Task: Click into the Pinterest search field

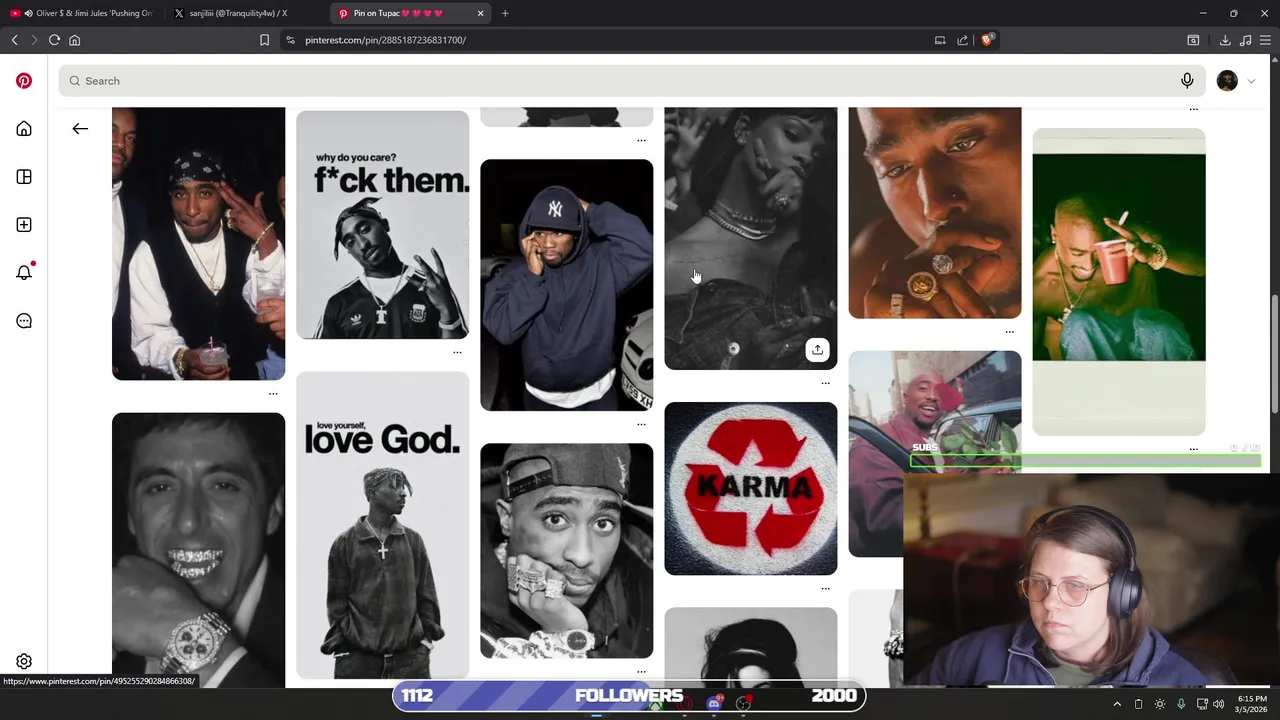Action: click(632, 81)
